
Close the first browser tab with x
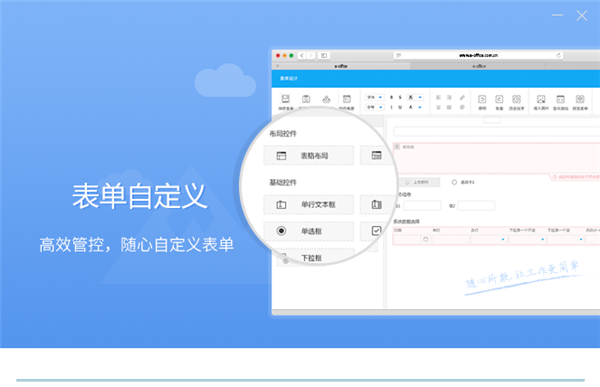coord(278,66)
